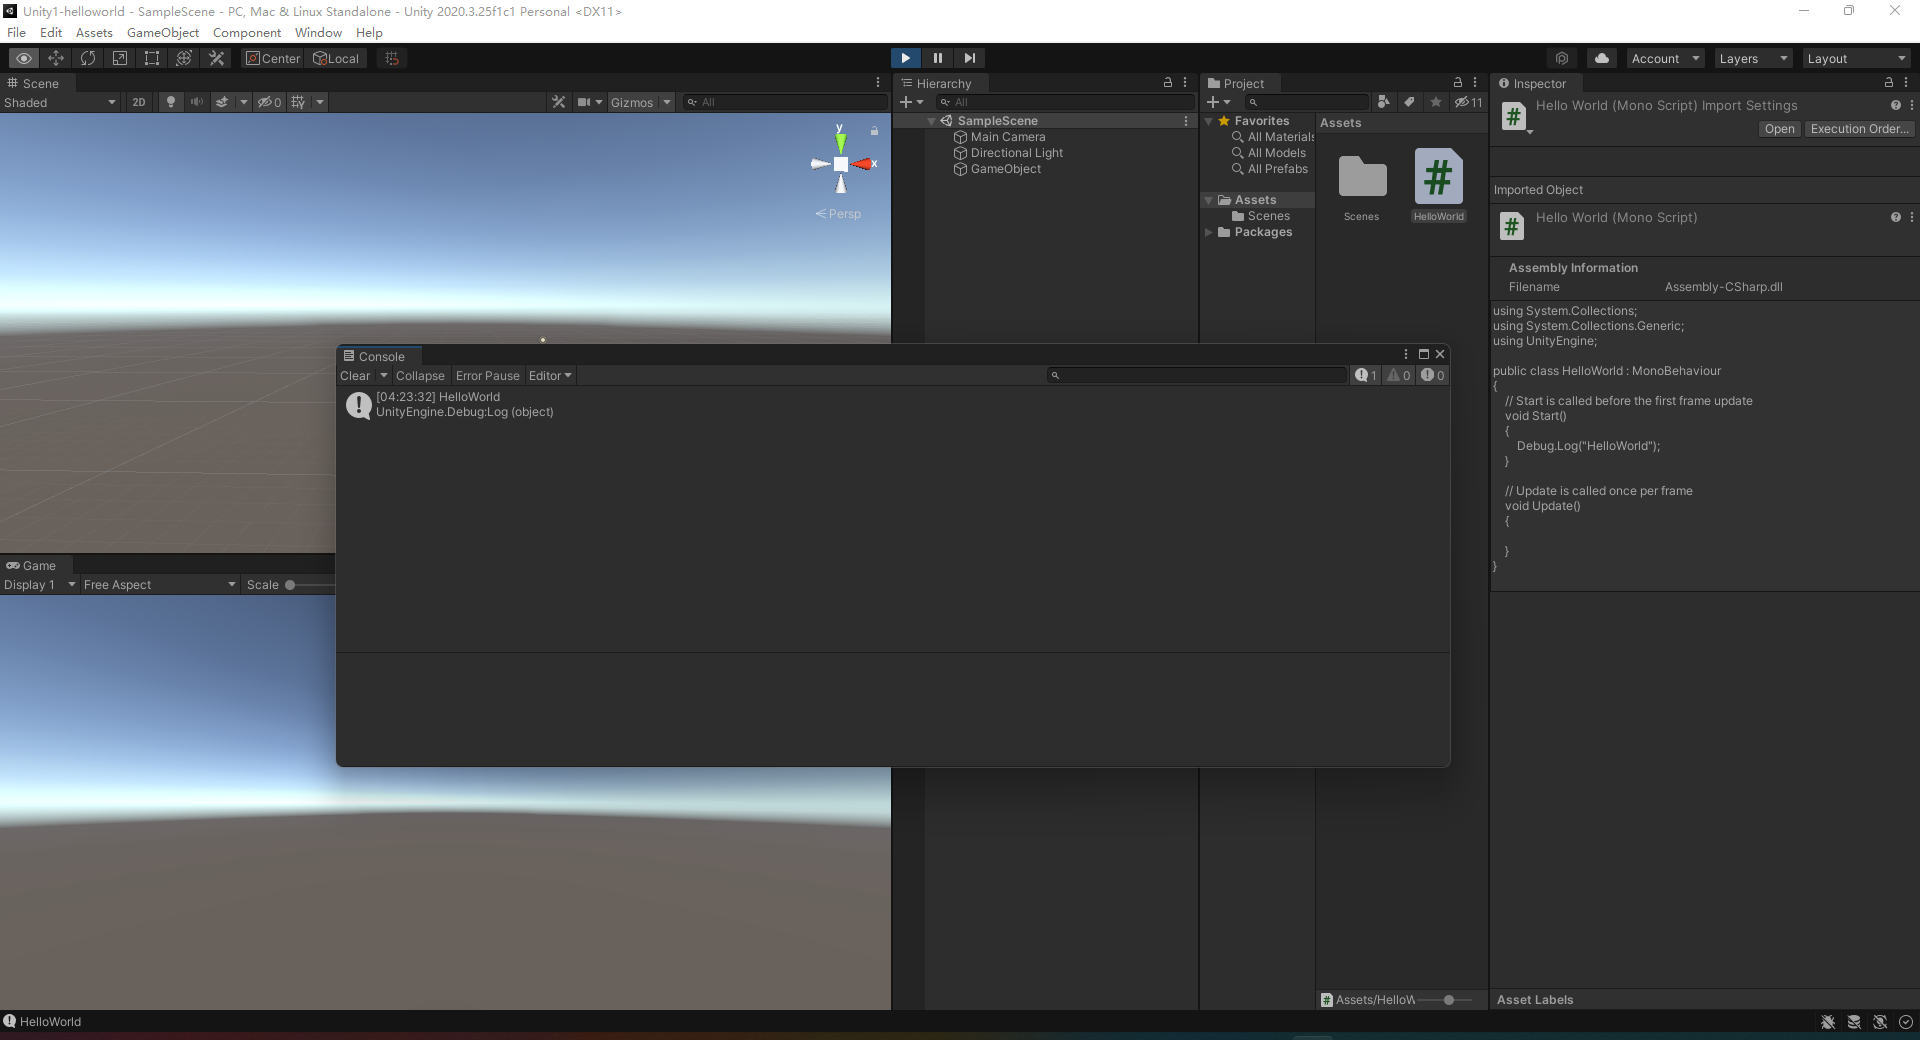Image resolution: width=1920 pixels, height=1040 pixels.
Task: Click Project search by type icon
Action: tap(1383, 102)
